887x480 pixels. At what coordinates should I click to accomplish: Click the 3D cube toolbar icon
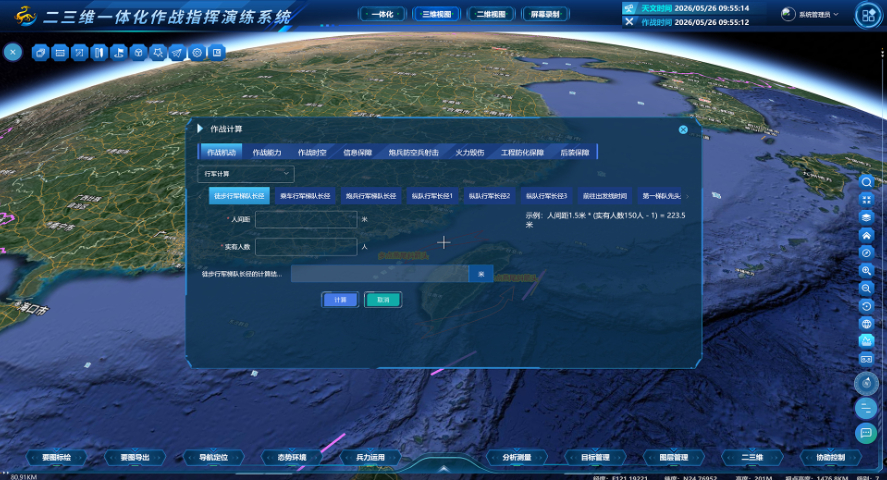point(138,53)
